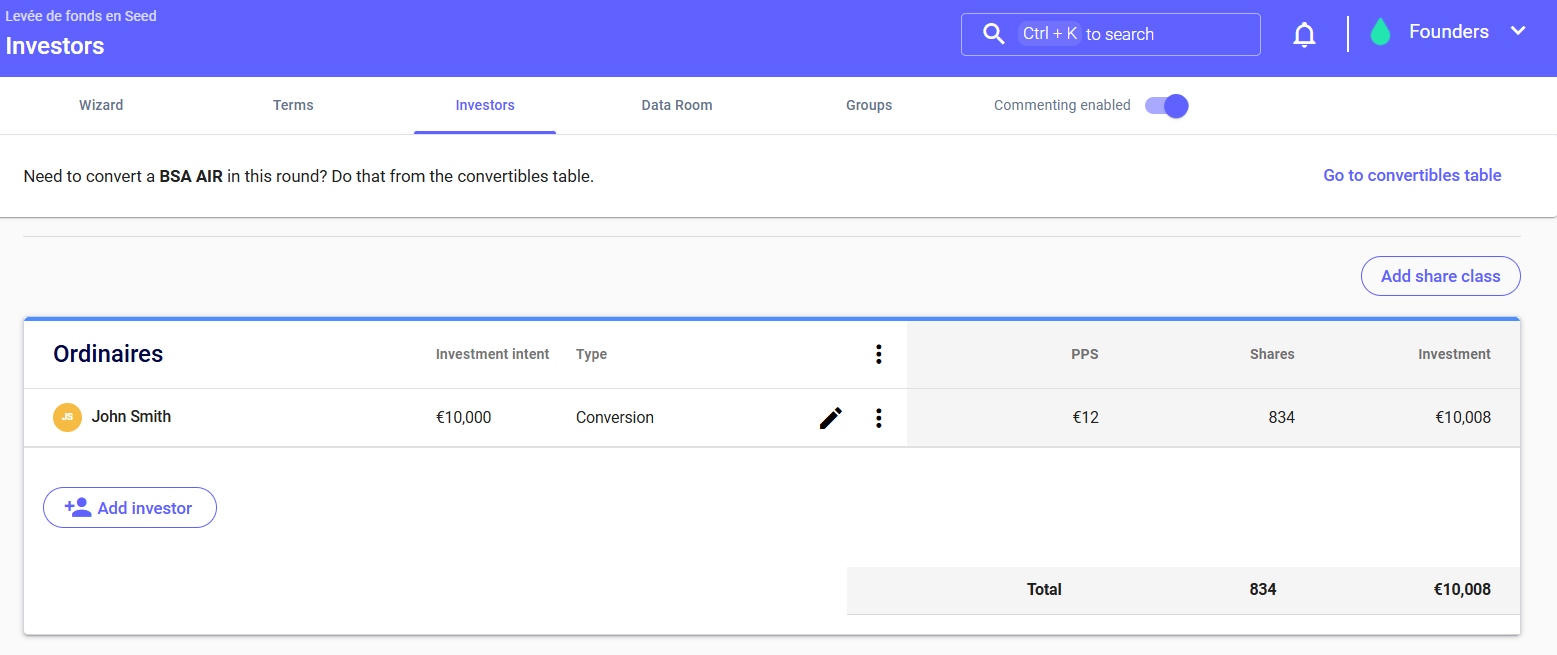Disable the Commenting enabled toggle
Image resolution: width=1557 pixels, height=655 pixels.
[1166, 106]
